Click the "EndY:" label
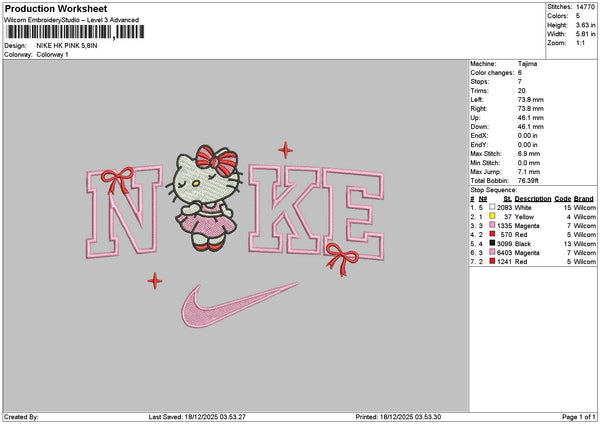600x424 pixels. point(479,145)
